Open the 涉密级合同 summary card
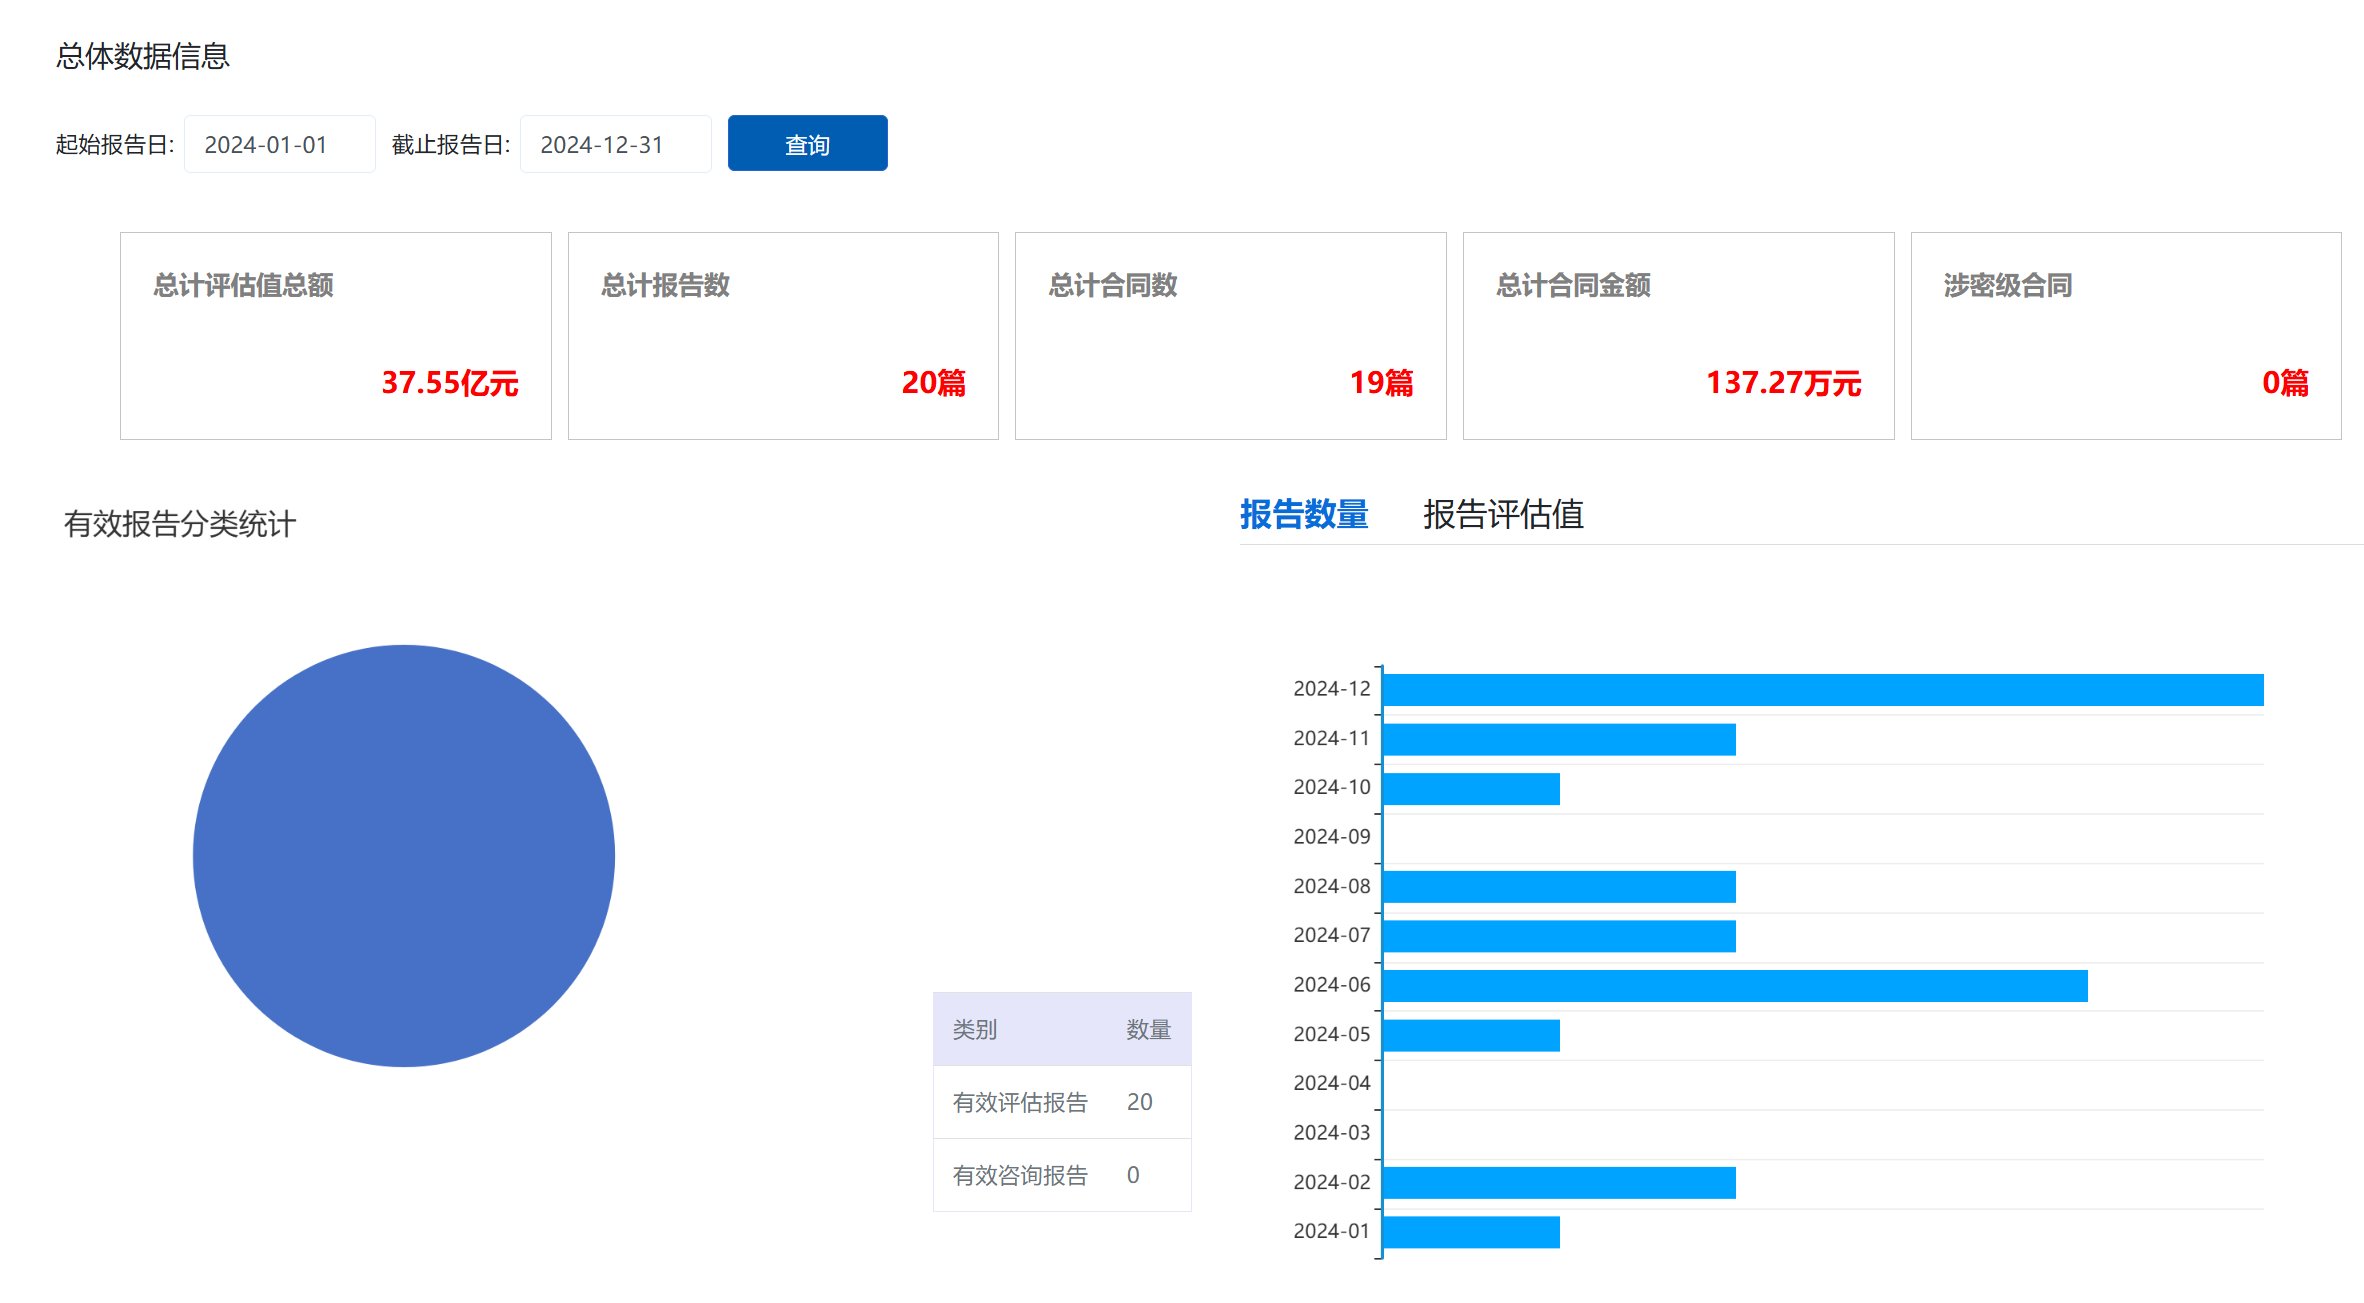The height and width of the screenshot is (1303, 2364). 2125,336
